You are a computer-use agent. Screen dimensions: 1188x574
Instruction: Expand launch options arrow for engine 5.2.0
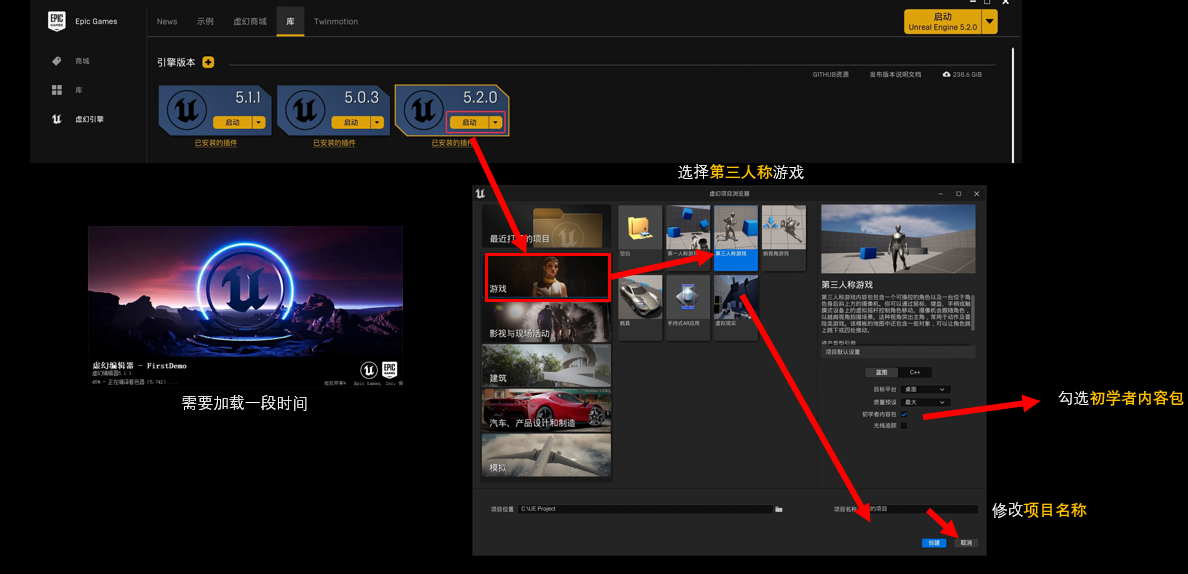(x=496, y=122)
